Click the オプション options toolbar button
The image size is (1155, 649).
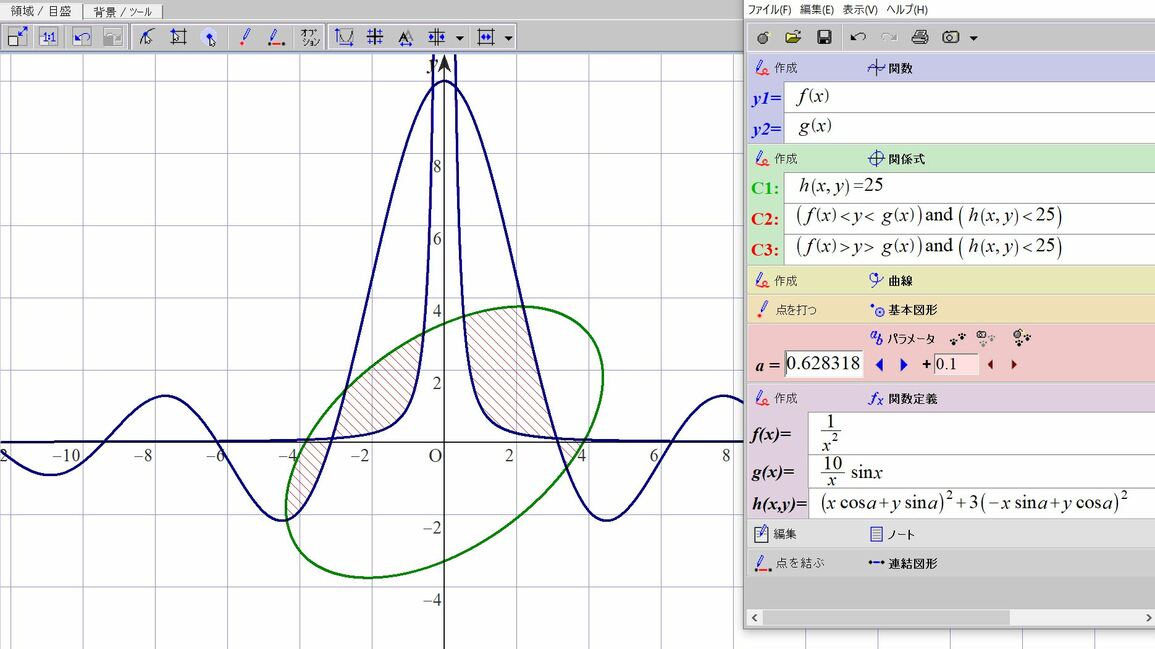click(x=309, y=37)
